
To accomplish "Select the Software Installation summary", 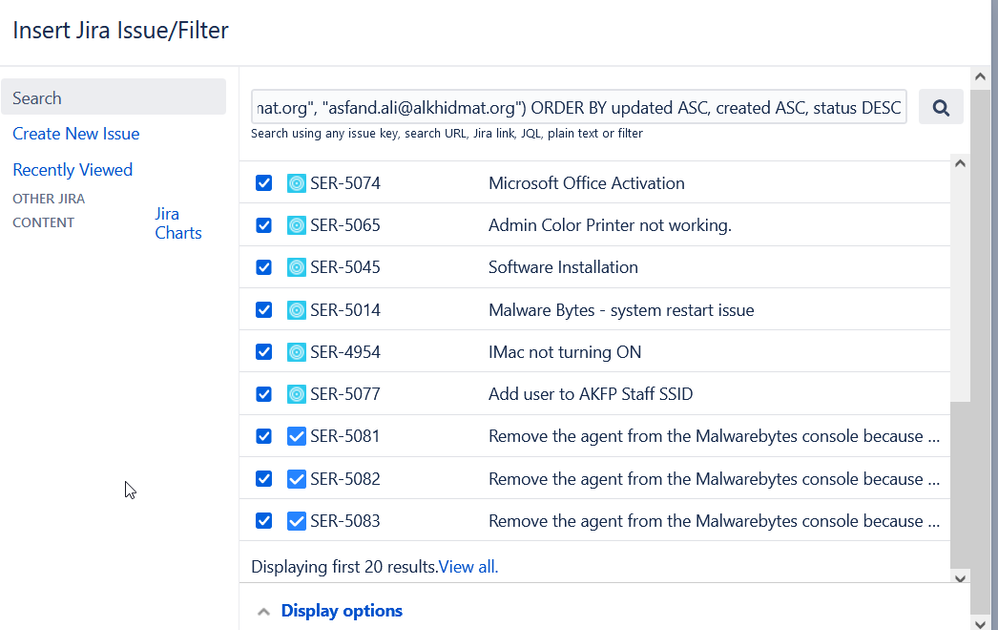I will (x=563, y=267).
